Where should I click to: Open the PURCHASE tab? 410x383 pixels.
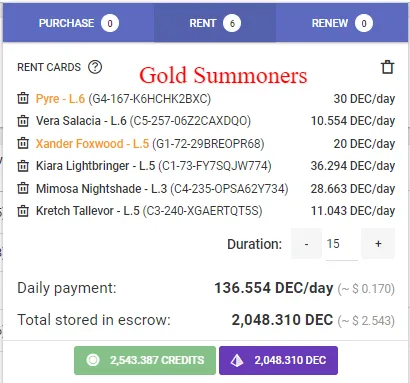[79, 23]
